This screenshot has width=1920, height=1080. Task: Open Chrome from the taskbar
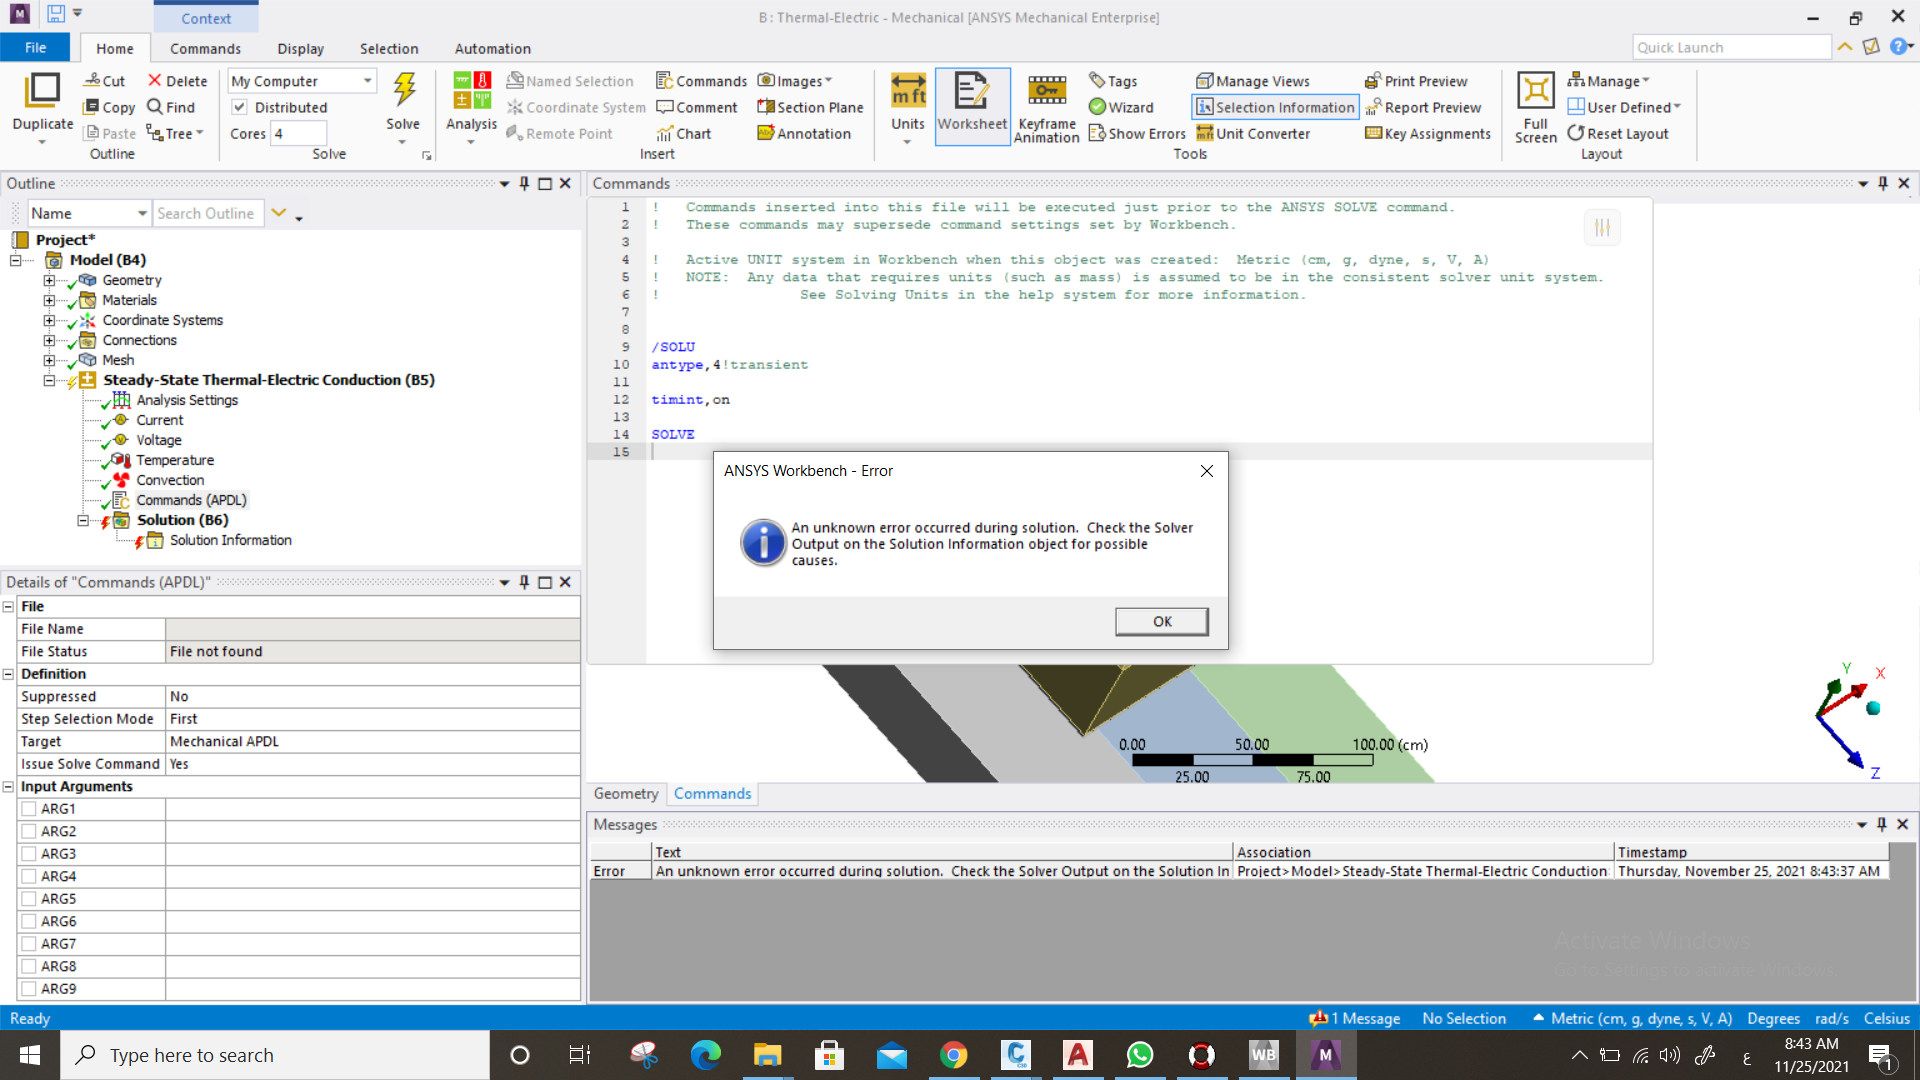click(953, 1055)
